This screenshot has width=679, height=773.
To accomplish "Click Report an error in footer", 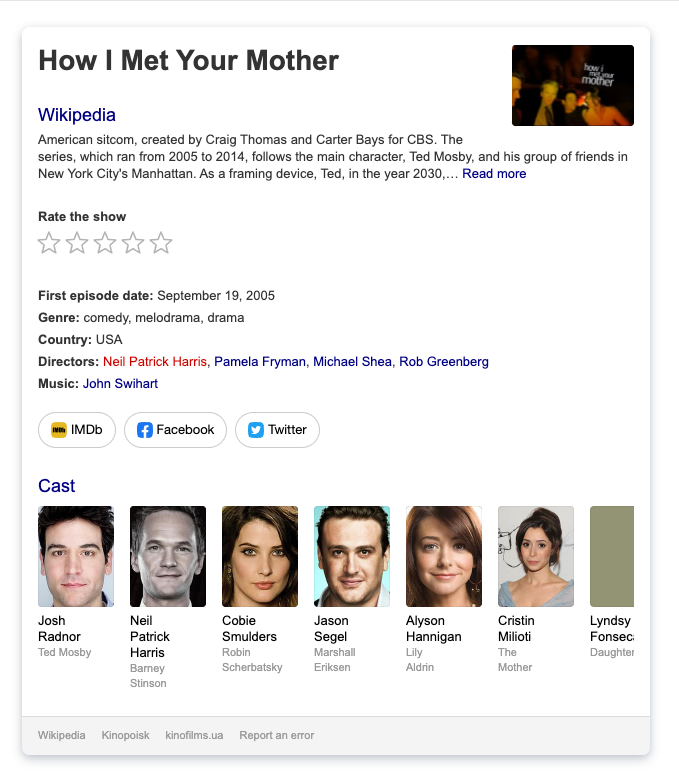I will click(x=277, y=735).
